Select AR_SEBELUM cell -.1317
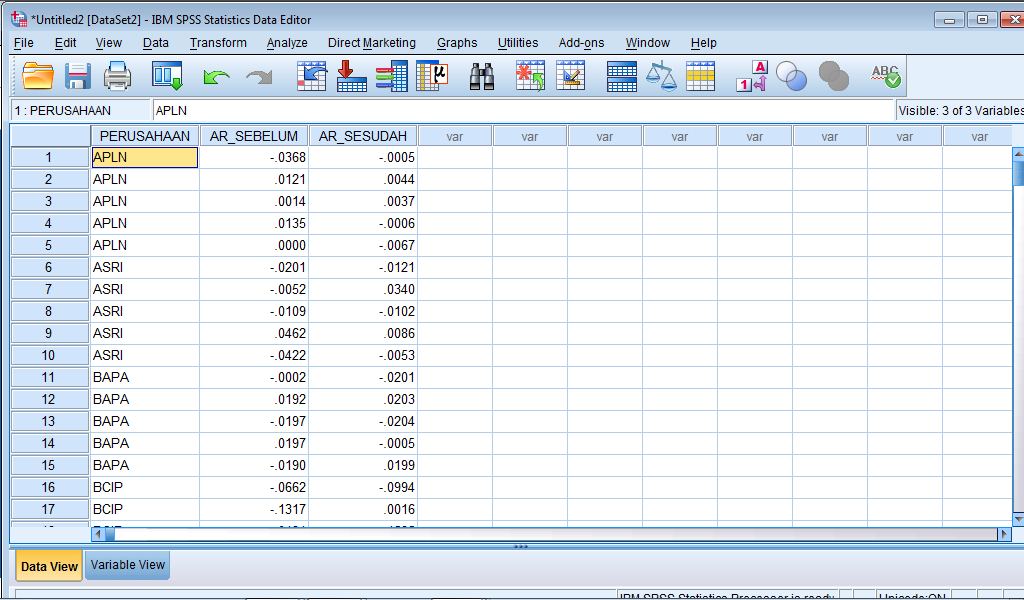 pos(254,509)
